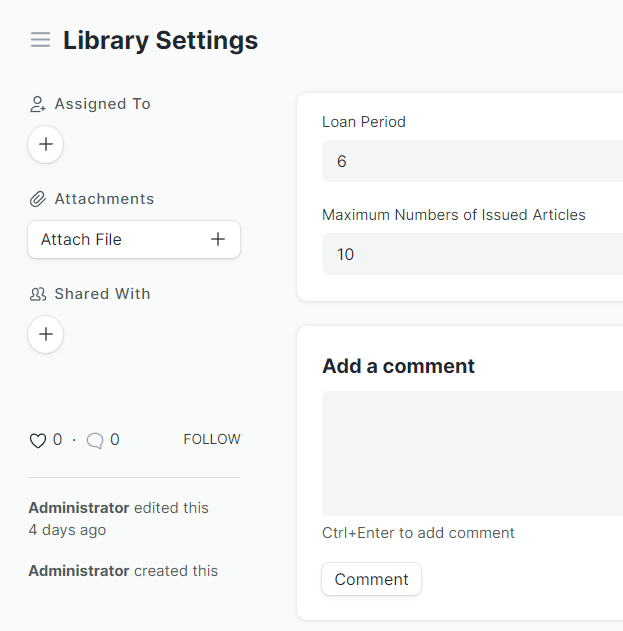Share document using plus under Shared With
The height and width of the screenshot is (631, 623).
tap(46, 335)
